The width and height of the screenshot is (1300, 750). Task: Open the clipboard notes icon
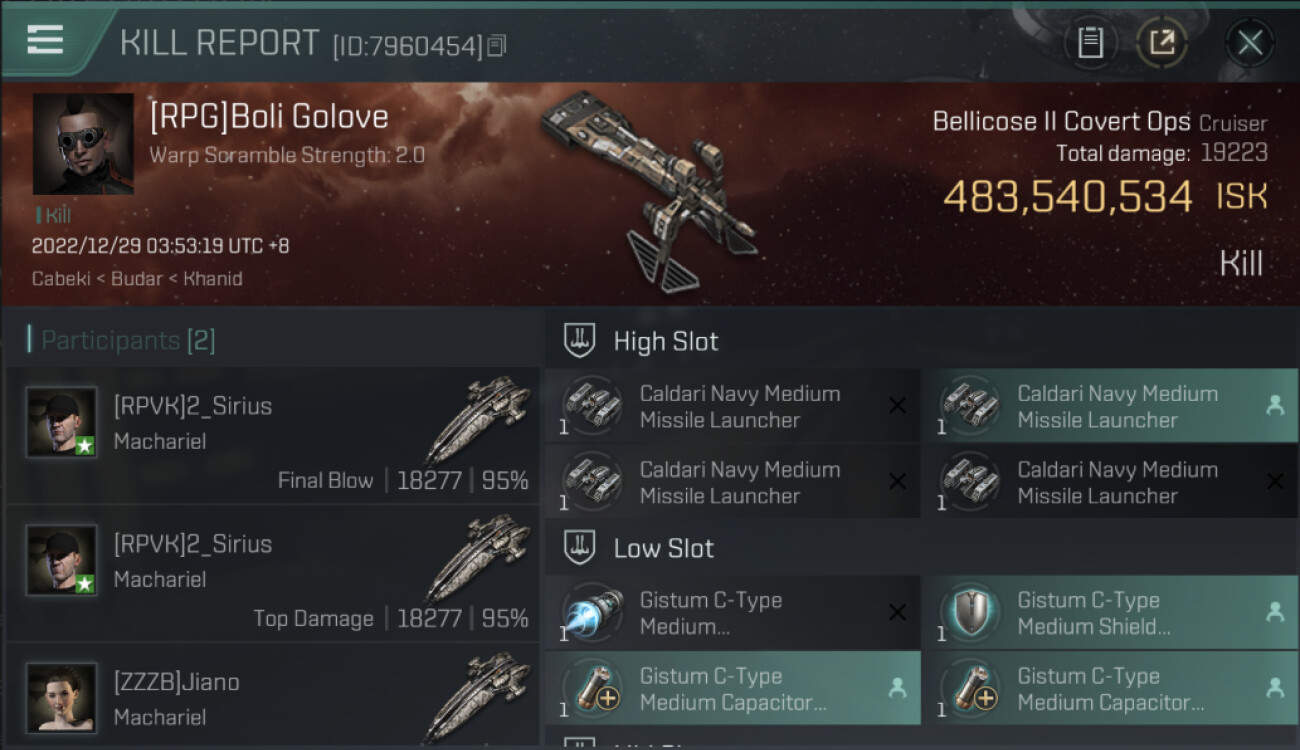[x=1090, y=43]
